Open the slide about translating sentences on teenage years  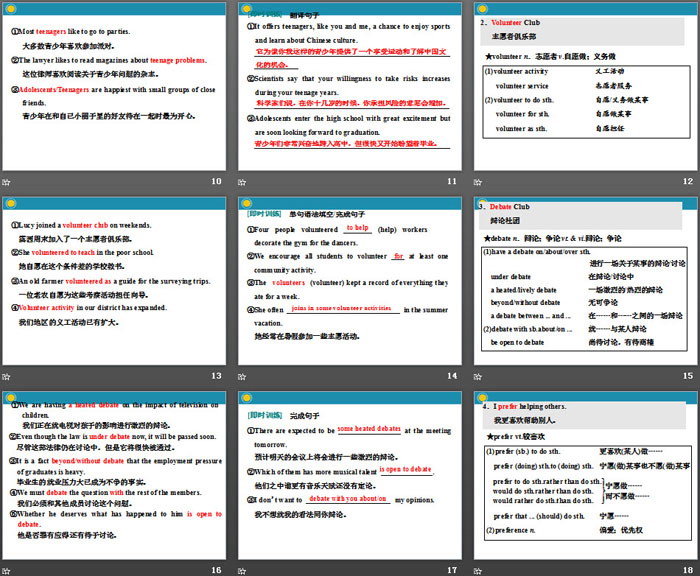point(349,85)
